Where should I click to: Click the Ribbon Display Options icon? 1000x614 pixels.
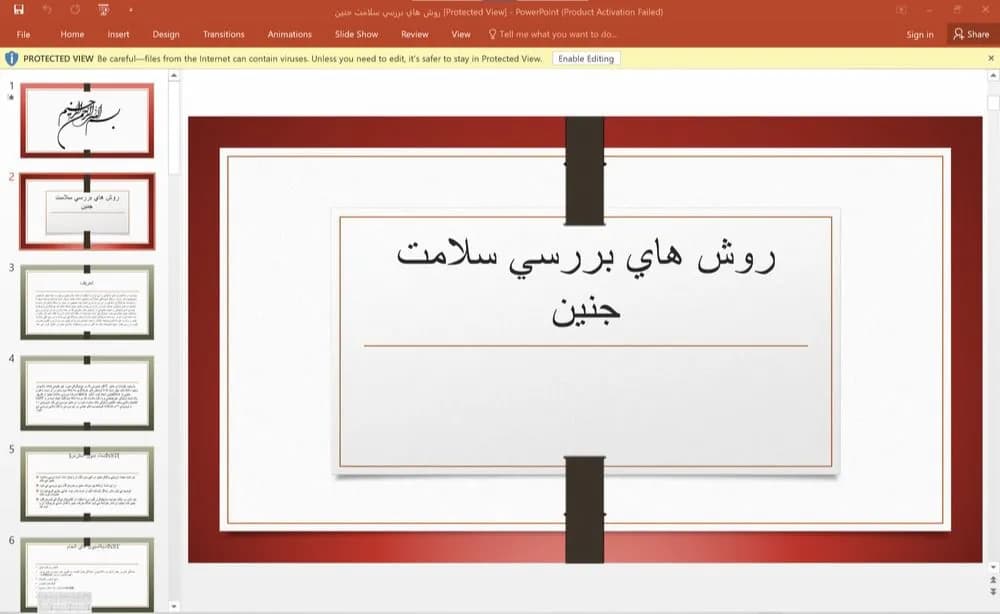901,10
